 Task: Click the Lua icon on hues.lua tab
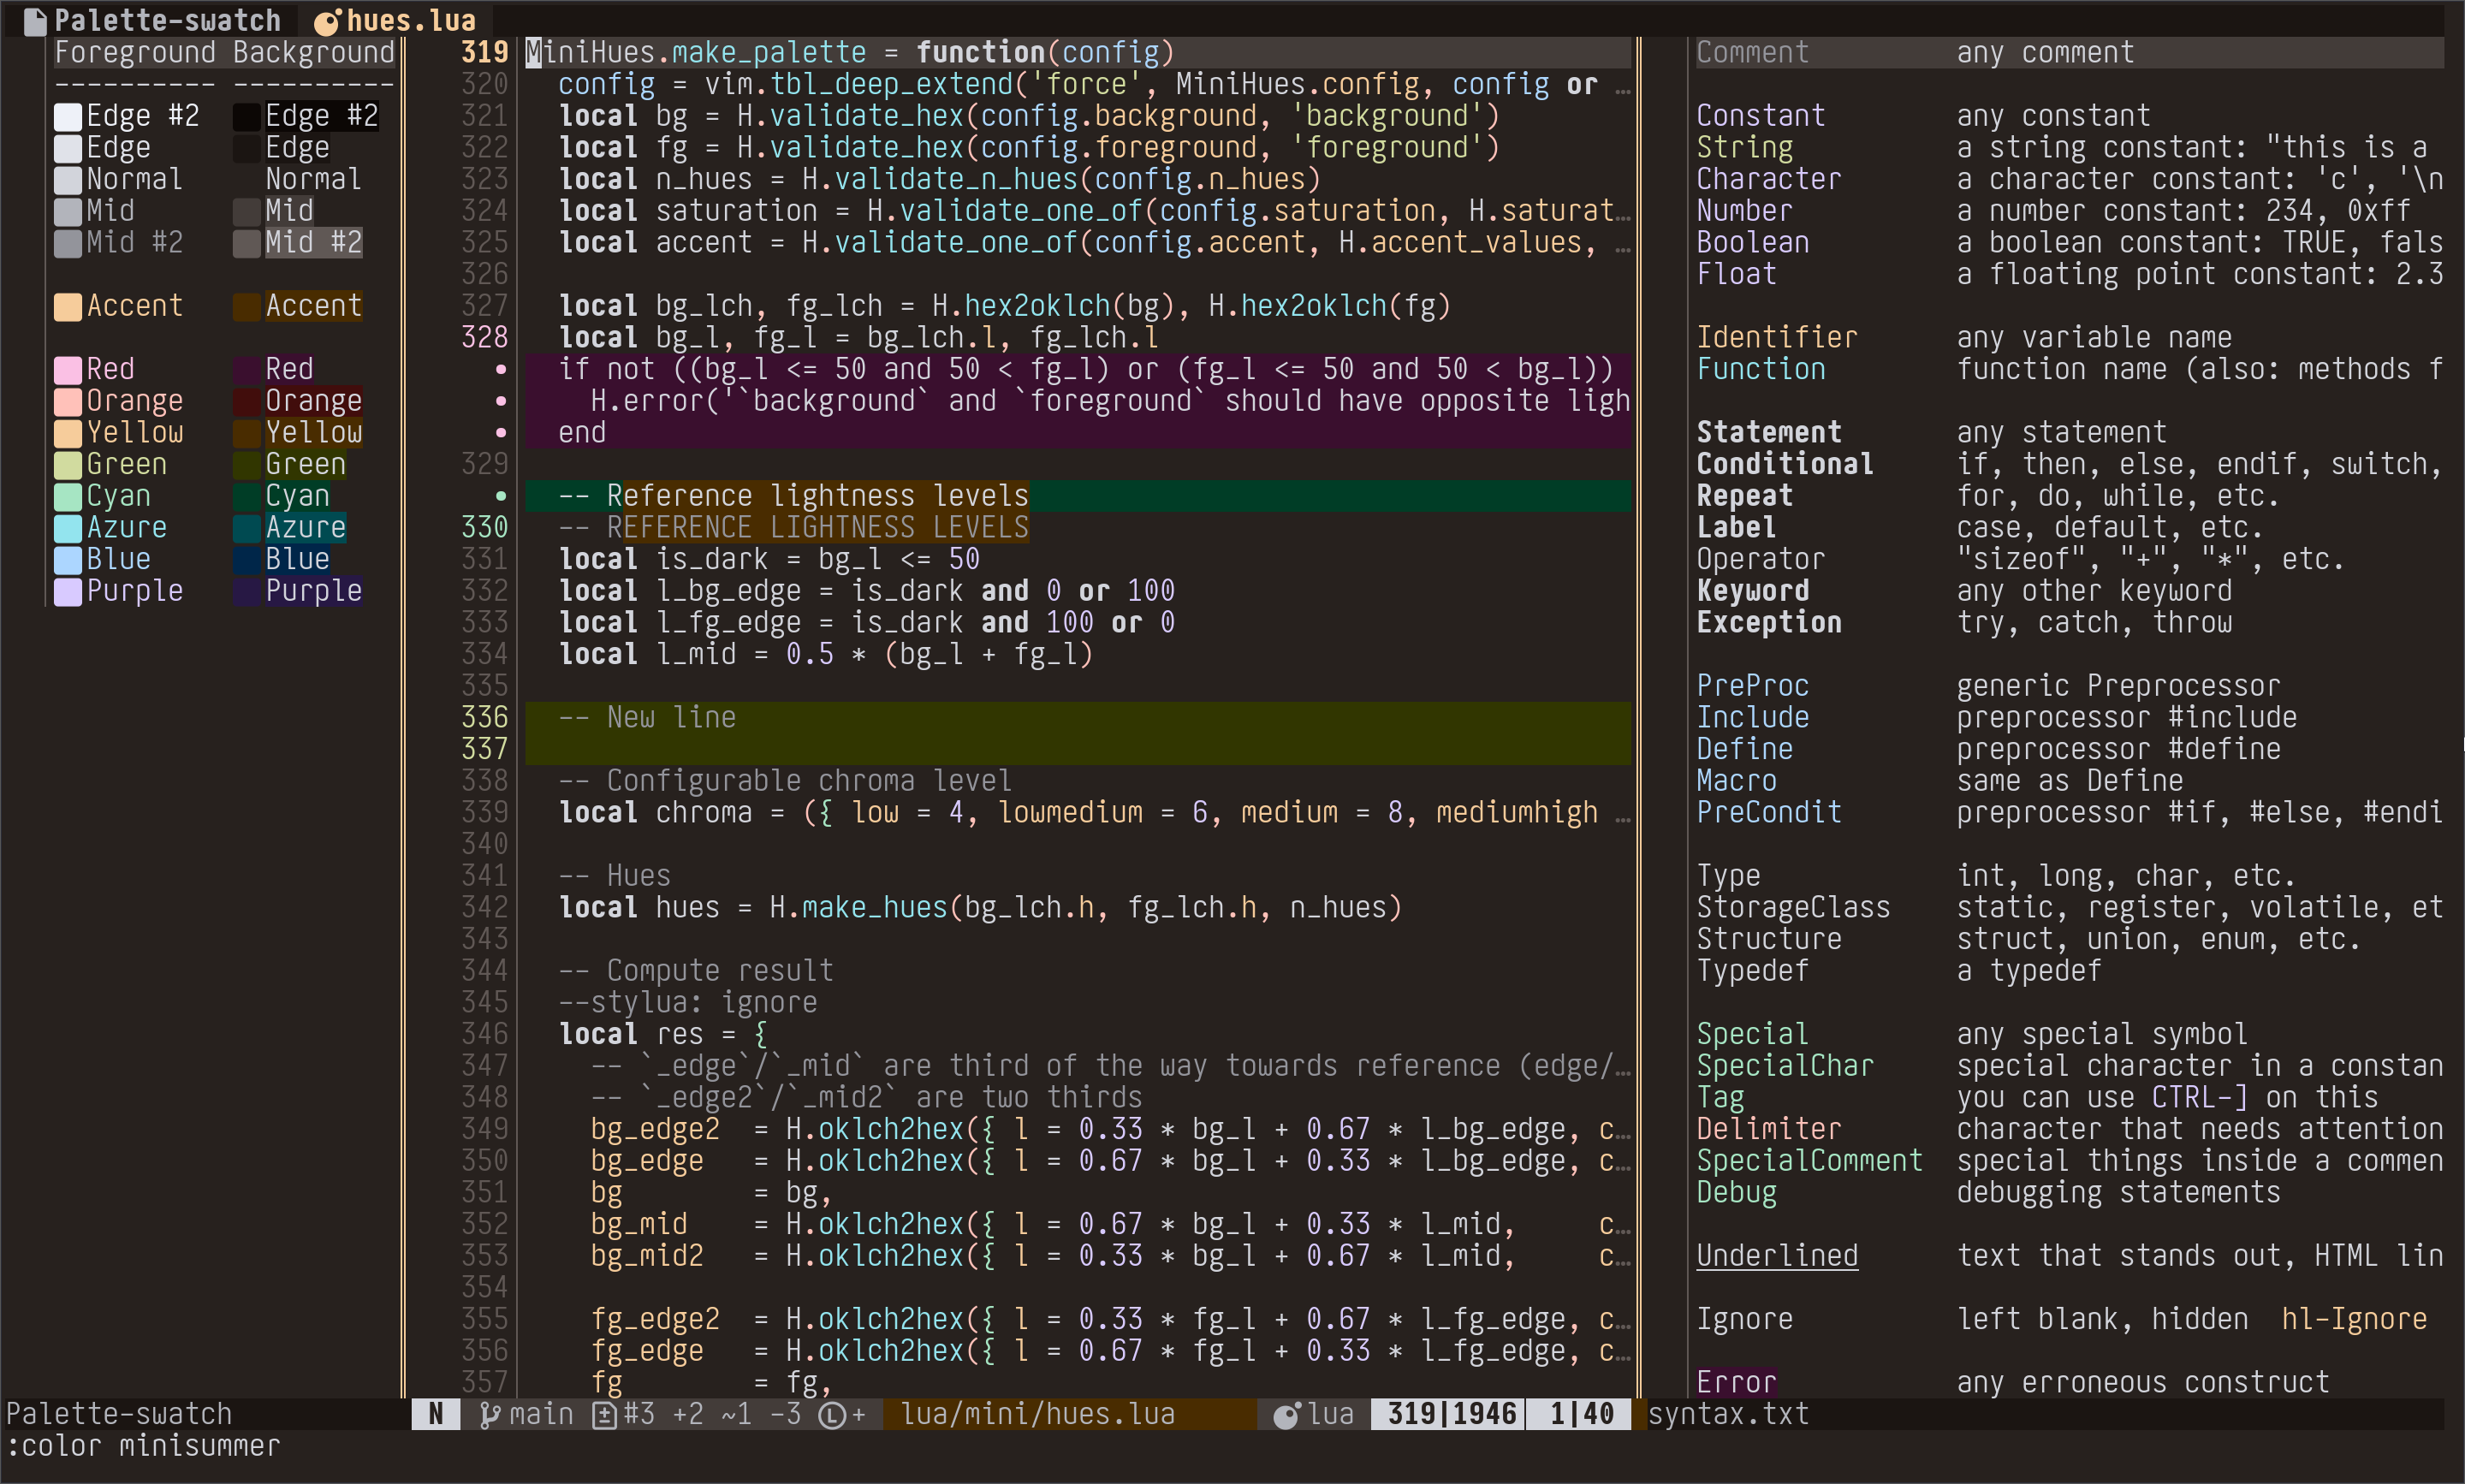[327, 20]
